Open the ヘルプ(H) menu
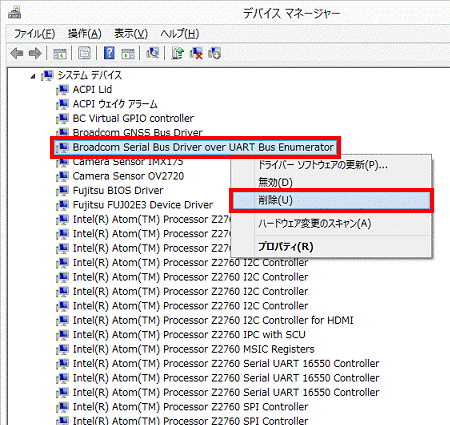 (180, 34)
